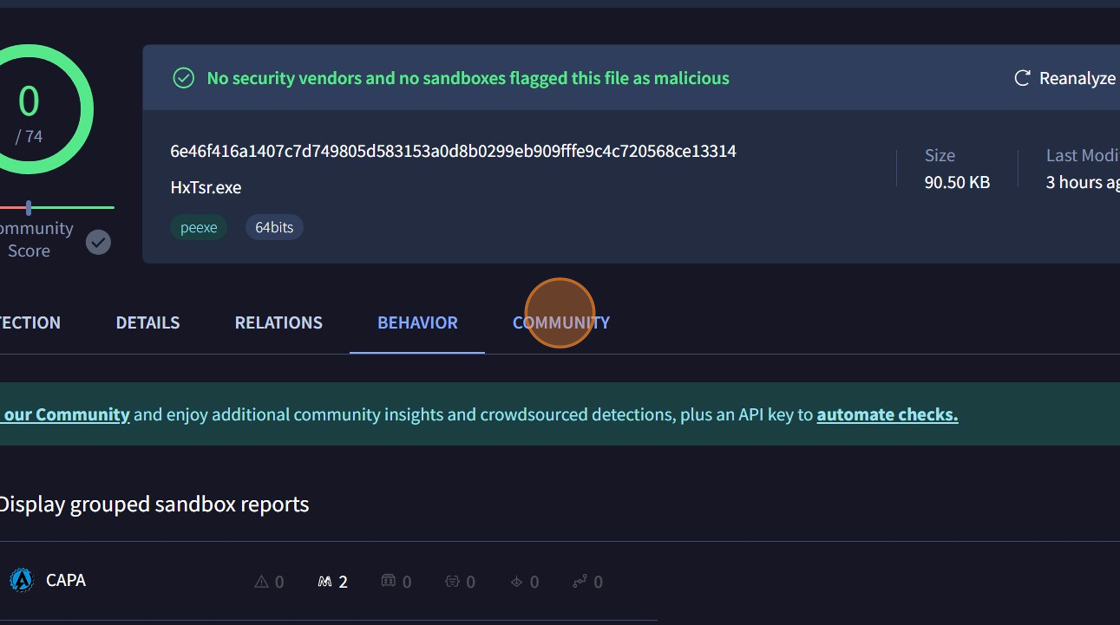Click the last CAPA row graph nodes icon
Screen dimensions: 1120x625
pyautogui.click(x=580, y=581)
